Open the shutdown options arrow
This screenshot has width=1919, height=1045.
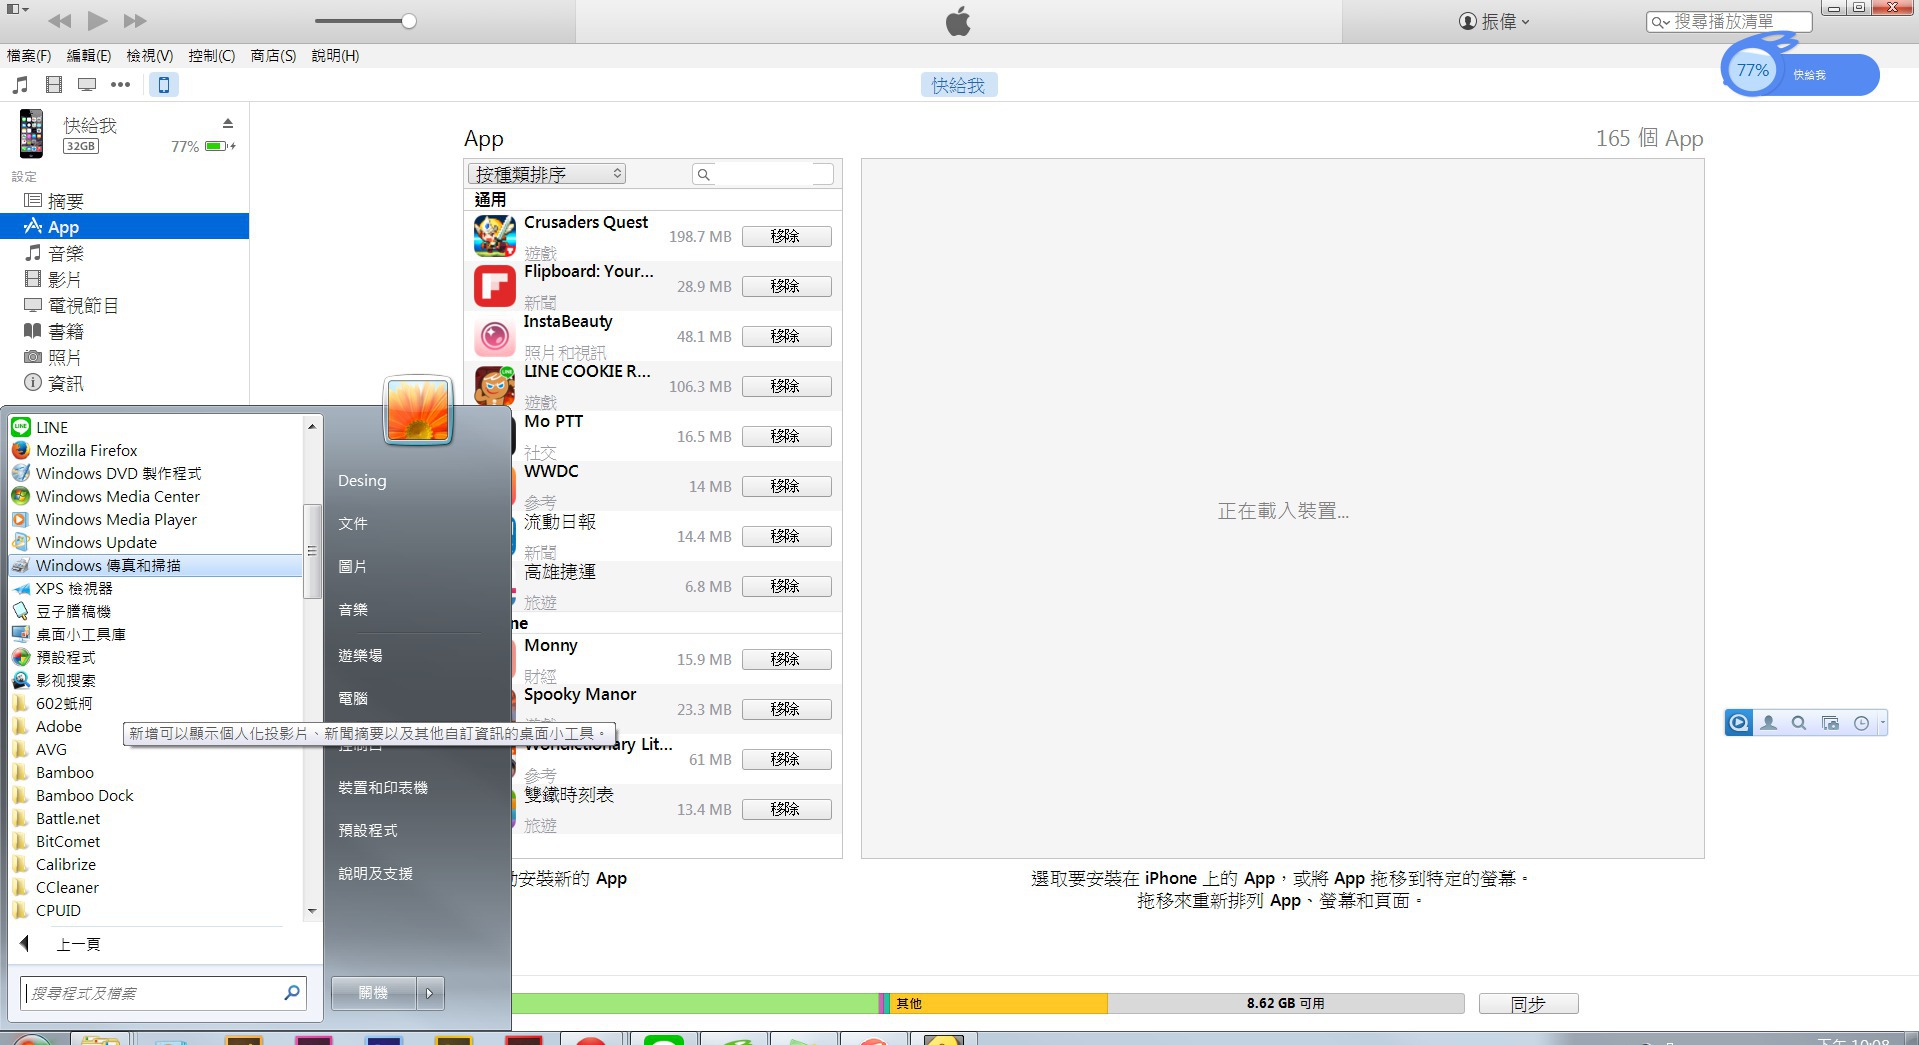[430, 993]
